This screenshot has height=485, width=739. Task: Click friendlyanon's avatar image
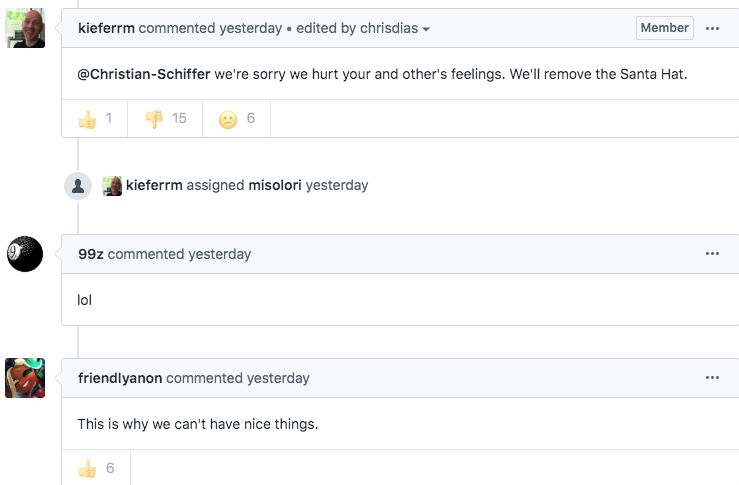coord(25,378)
